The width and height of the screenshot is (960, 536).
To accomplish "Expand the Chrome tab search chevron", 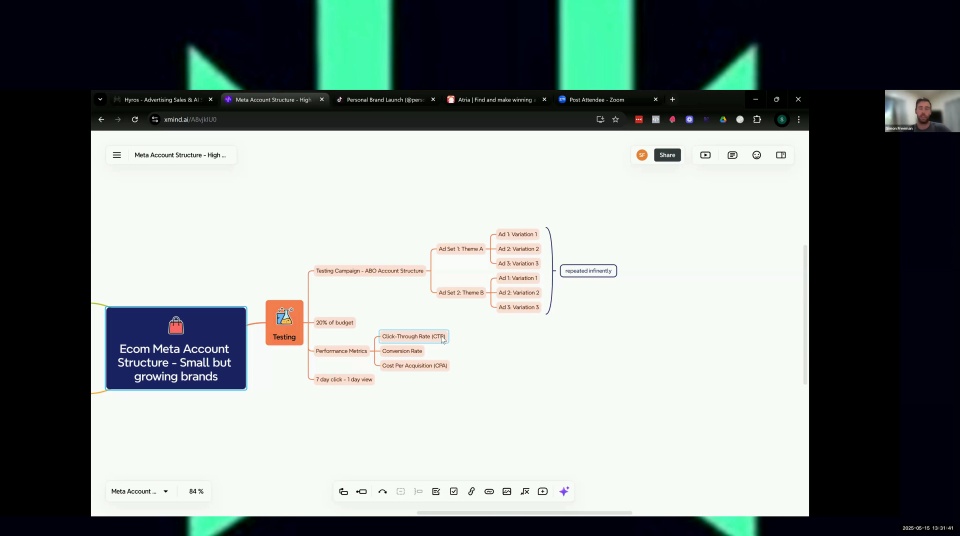I will point(100,99).
